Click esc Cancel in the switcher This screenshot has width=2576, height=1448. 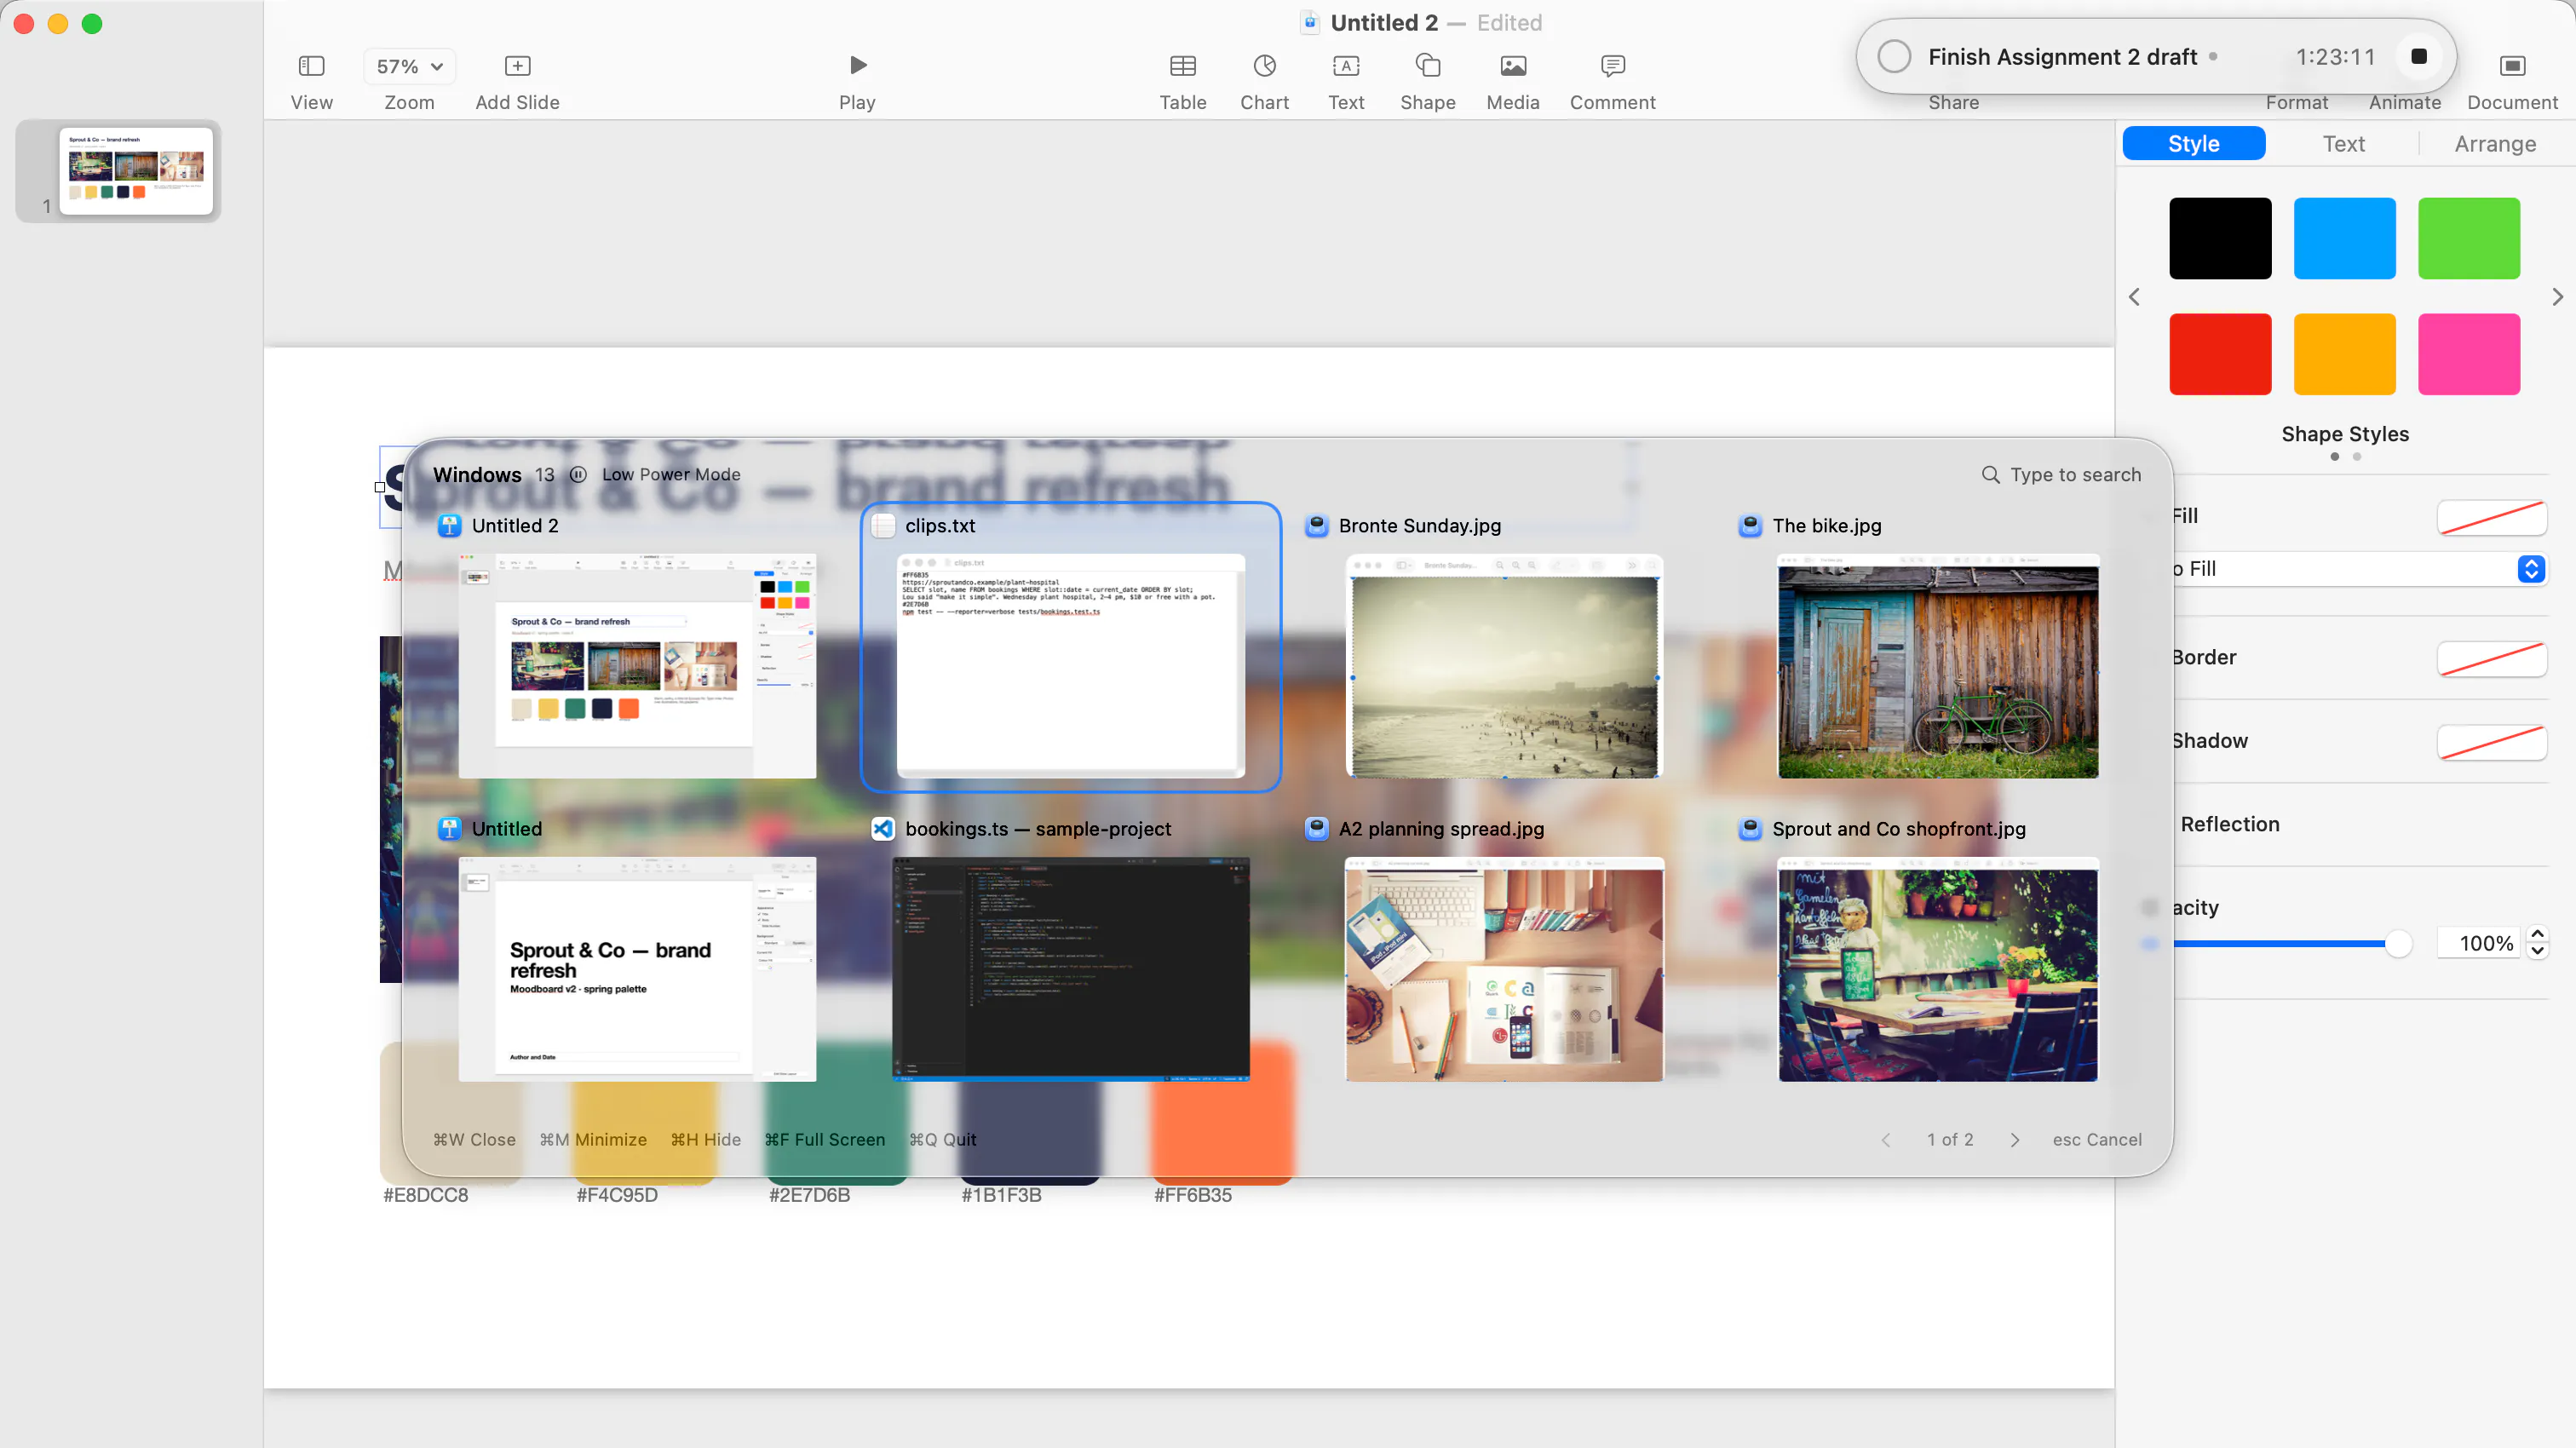pos(2097,1140)
